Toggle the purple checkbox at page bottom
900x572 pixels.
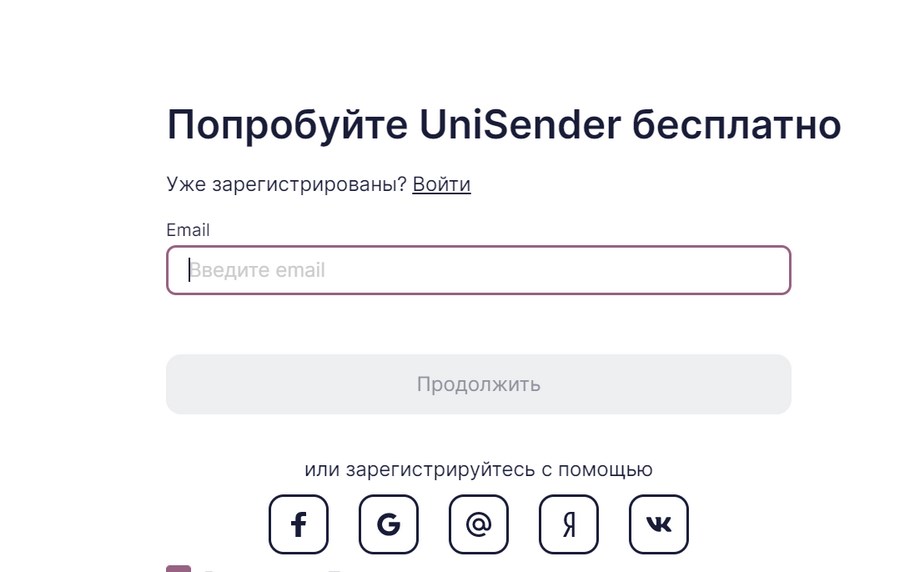tap(178, 568)
